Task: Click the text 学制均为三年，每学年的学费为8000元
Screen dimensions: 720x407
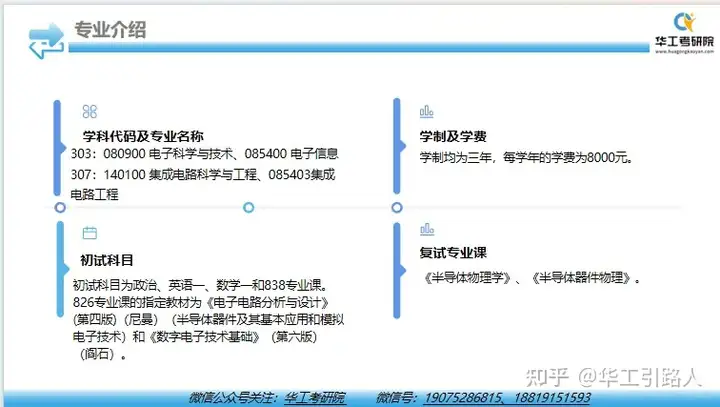Action: pos(526,158)
